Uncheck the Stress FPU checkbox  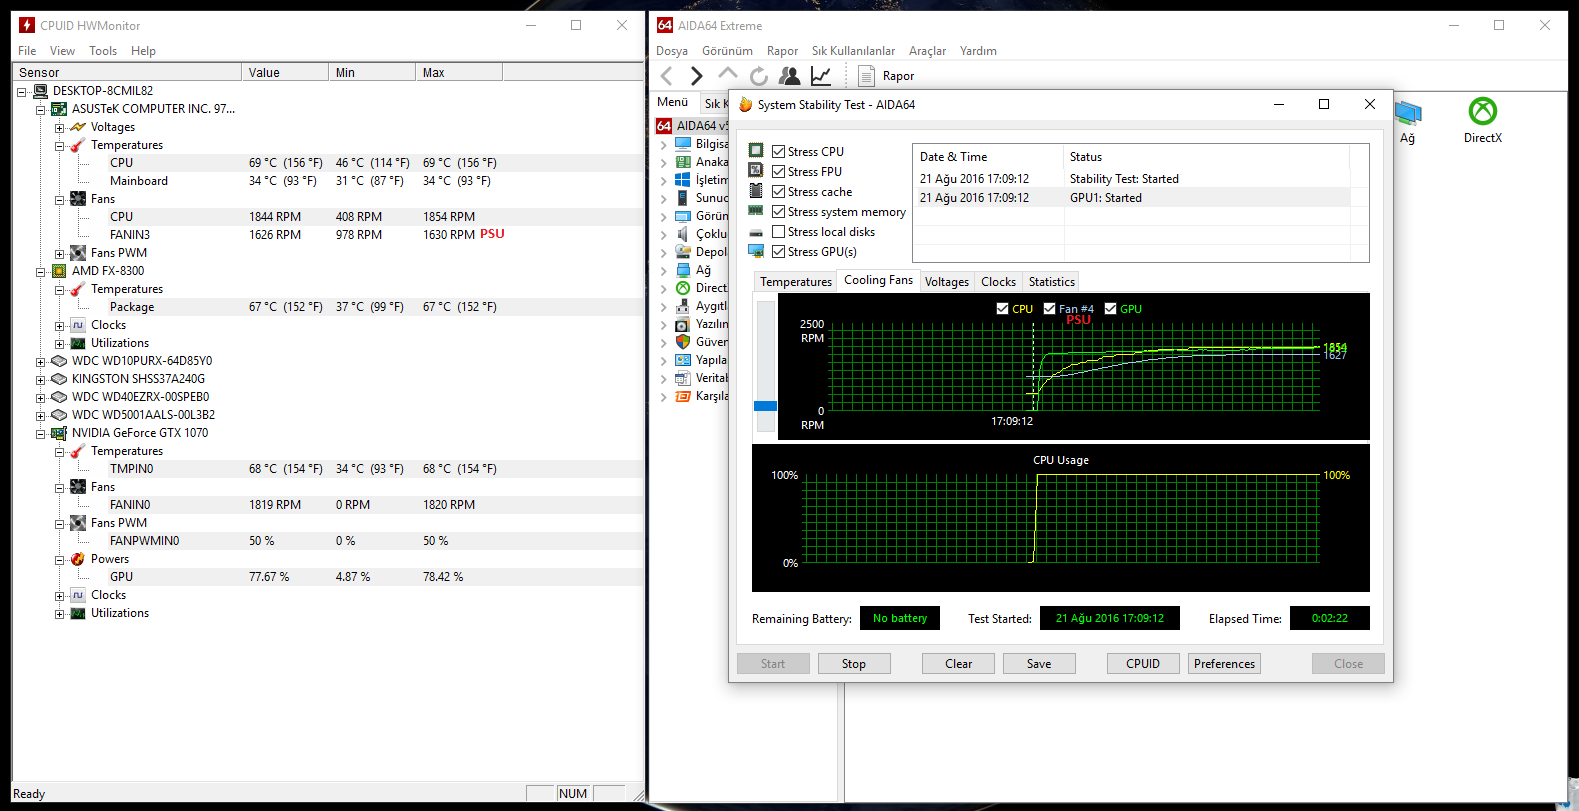pos(778,171)
